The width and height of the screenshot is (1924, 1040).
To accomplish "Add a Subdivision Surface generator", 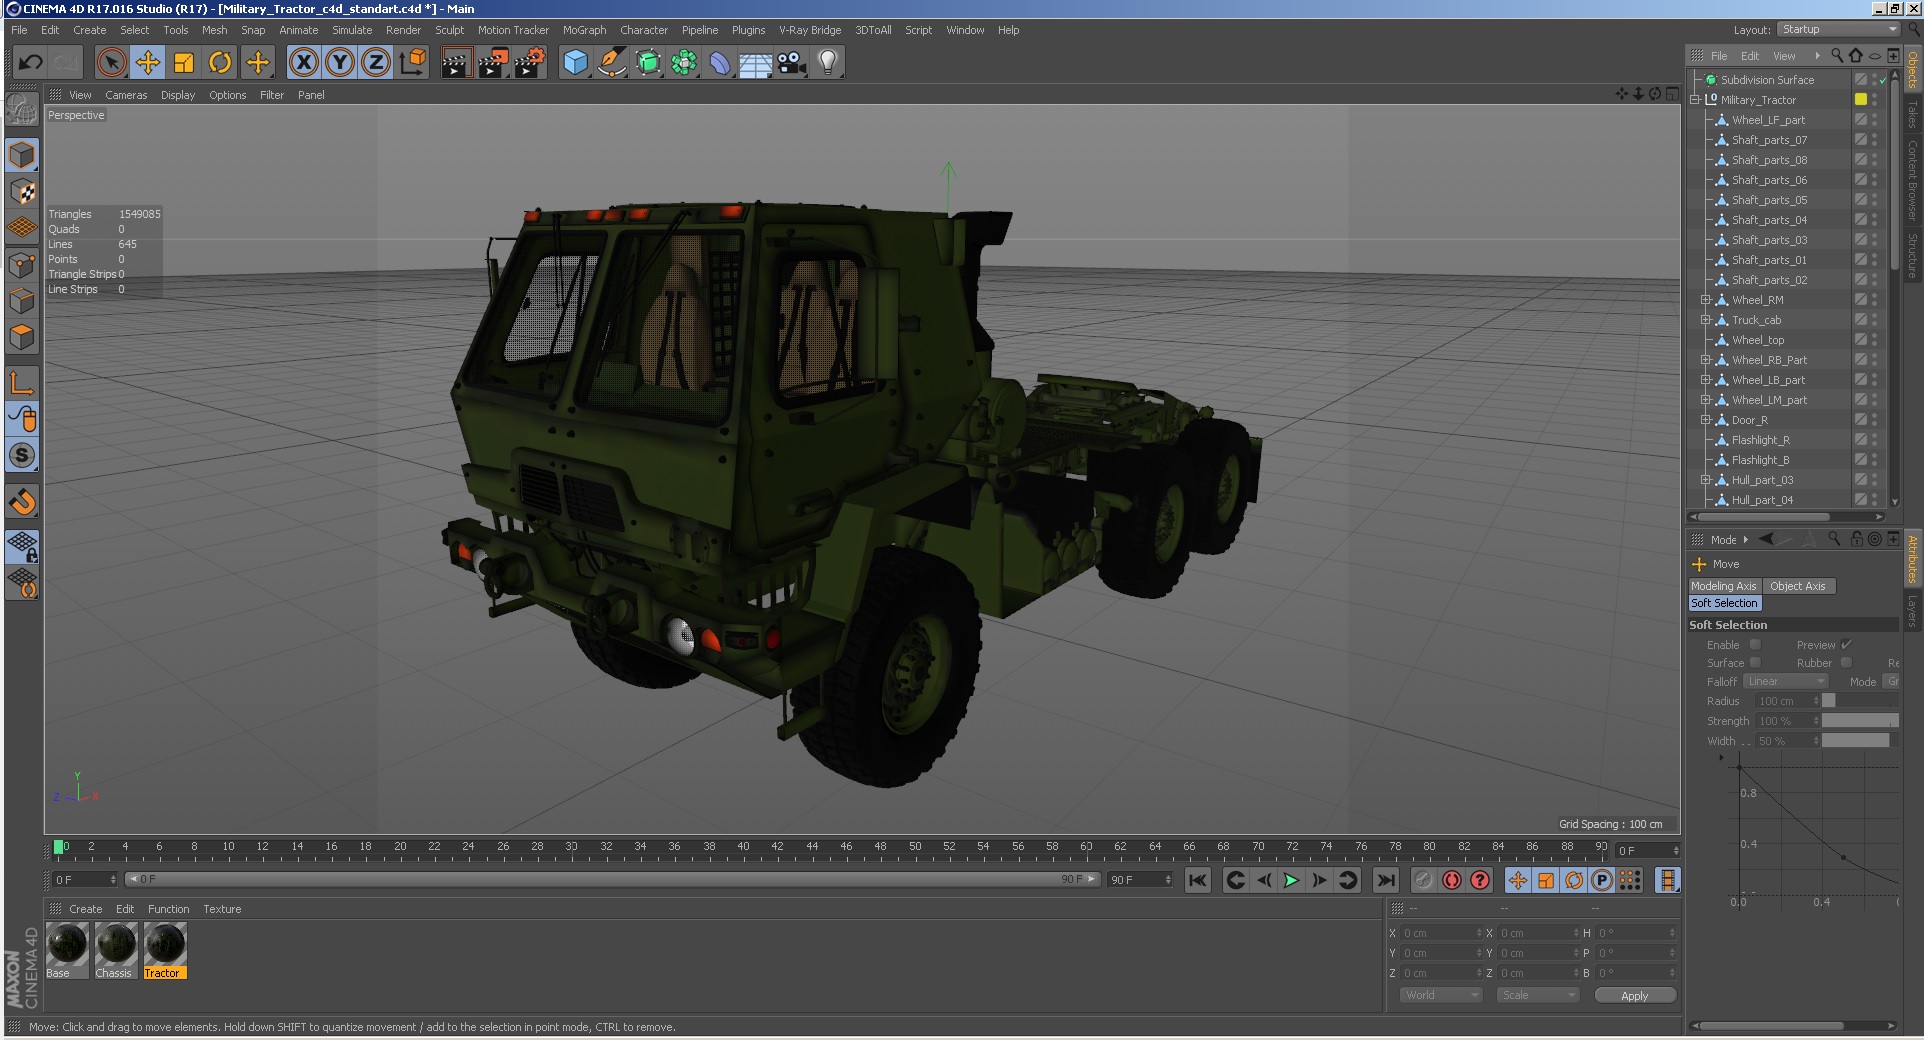I will pyautogui.click(x=648, y=62).
